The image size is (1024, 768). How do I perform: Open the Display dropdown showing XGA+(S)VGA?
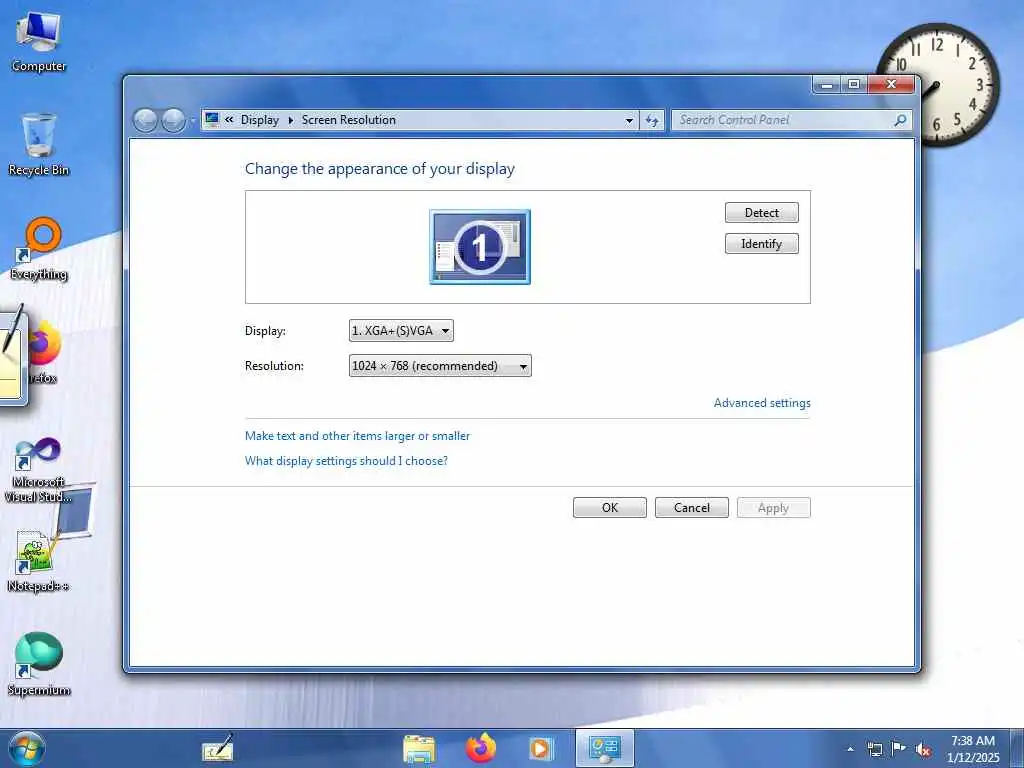click(x=401, y=330)
